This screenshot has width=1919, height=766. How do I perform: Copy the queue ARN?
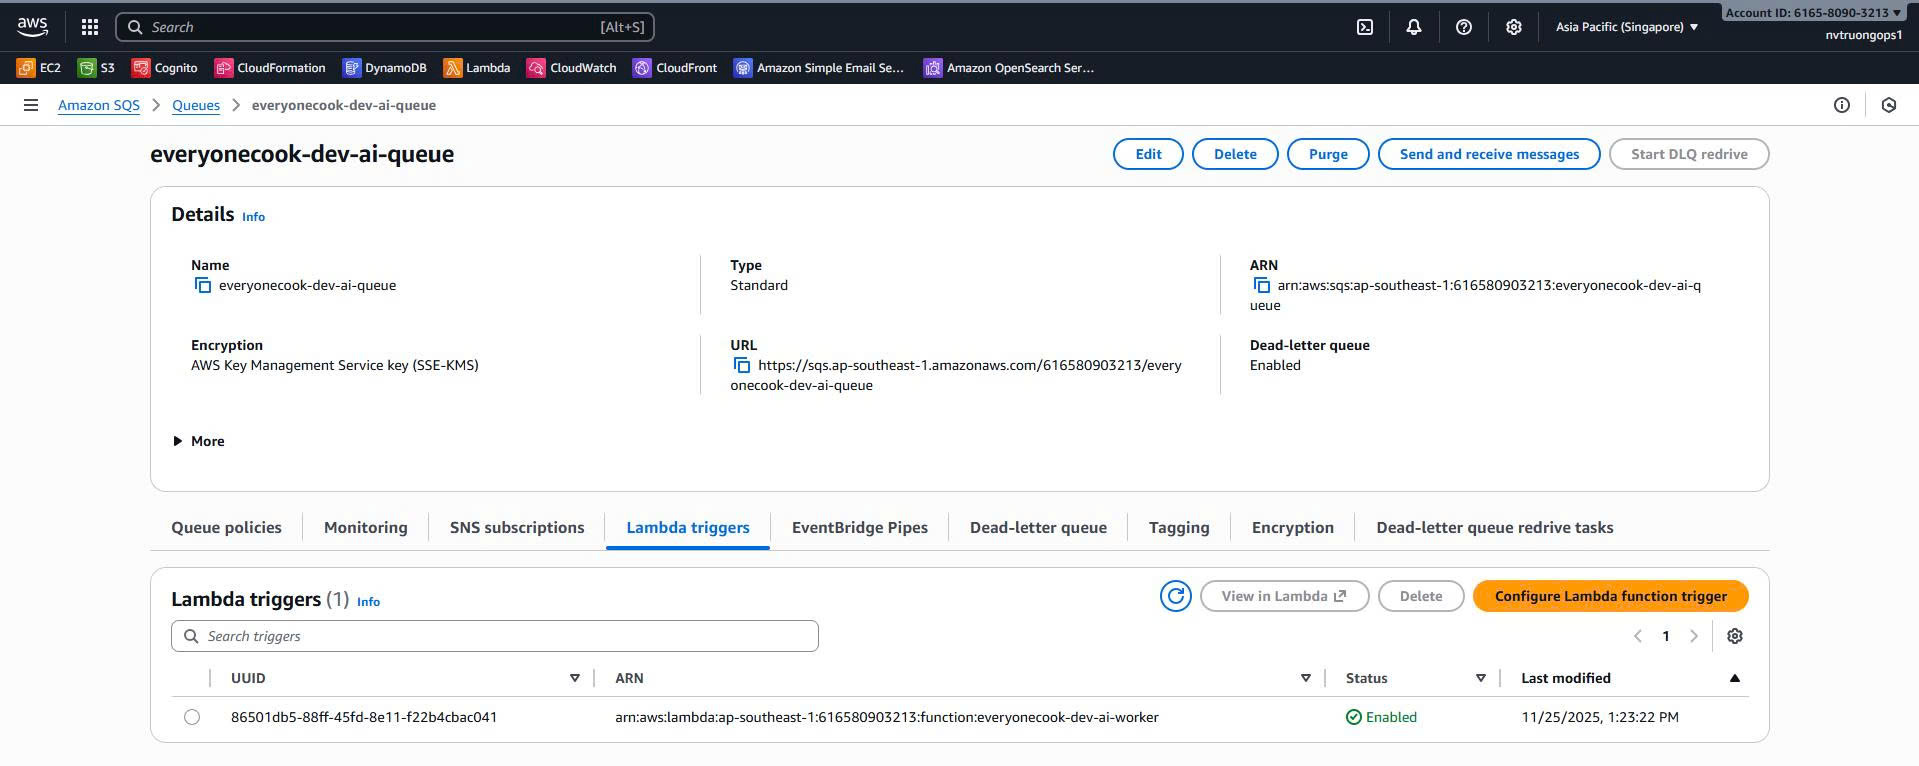point(1262,286)
